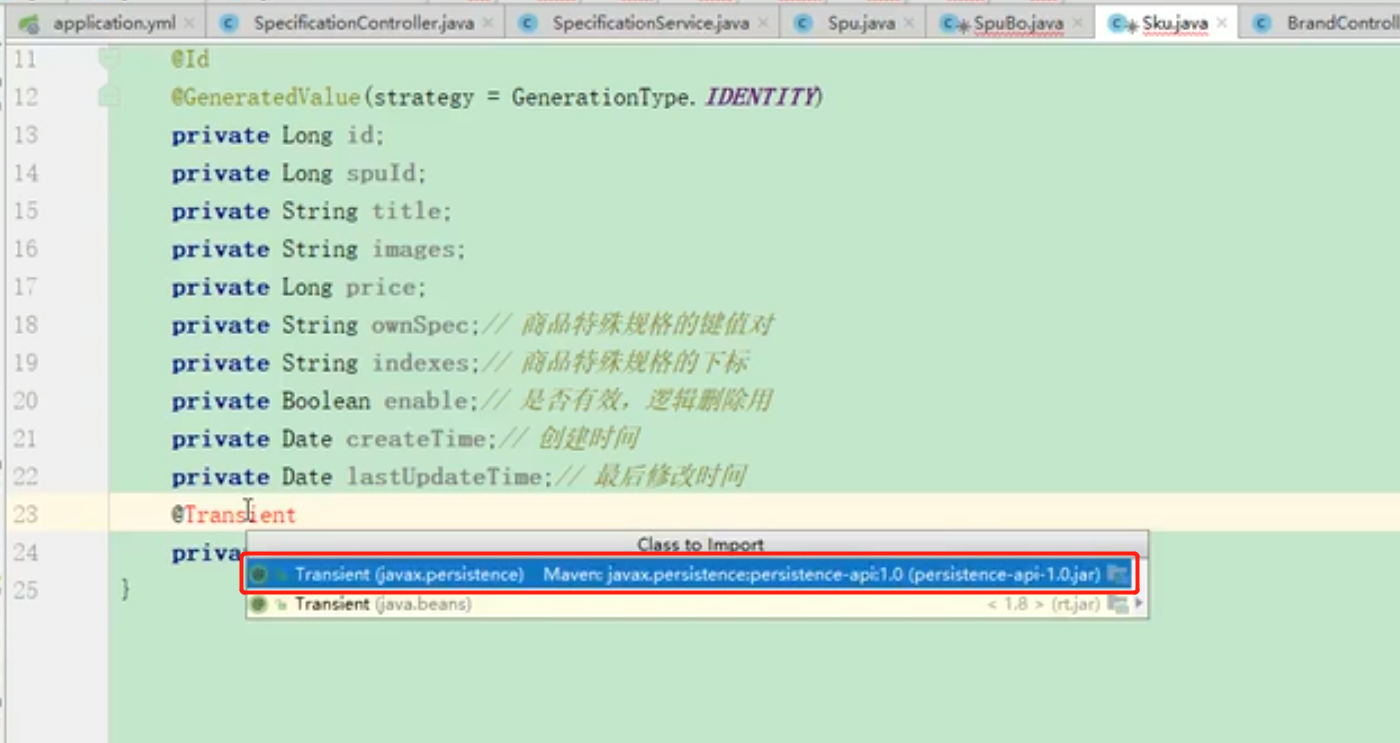Close the SpecificationController.java tab
The height and width of the screenshot is (743, 1400).
point(487,23)
